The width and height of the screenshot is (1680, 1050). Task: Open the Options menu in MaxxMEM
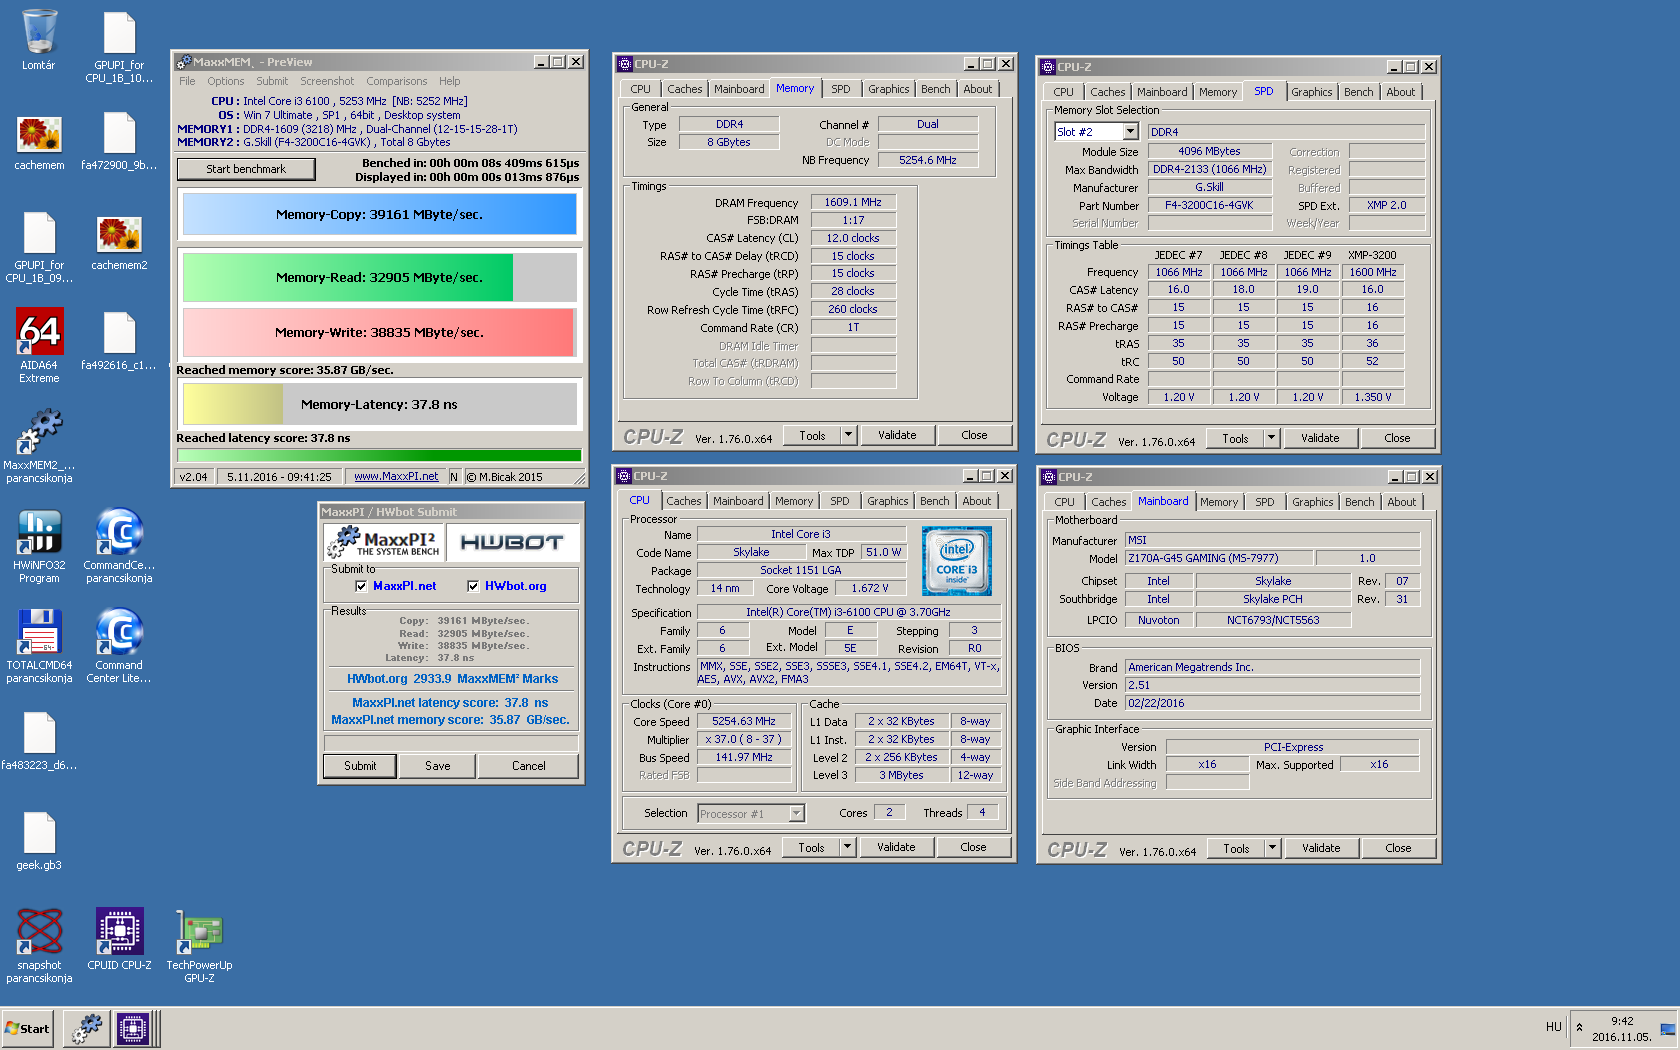pos(226,81)
